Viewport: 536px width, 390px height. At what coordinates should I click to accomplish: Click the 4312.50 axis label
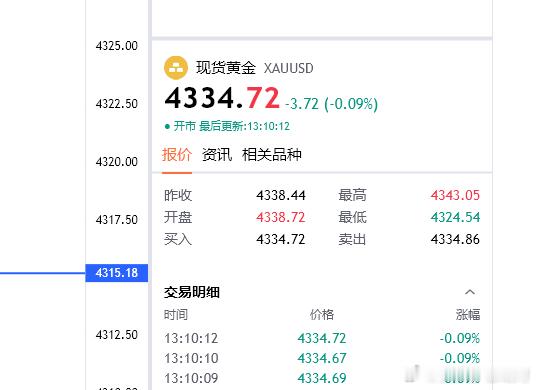[x=117, y=335]
